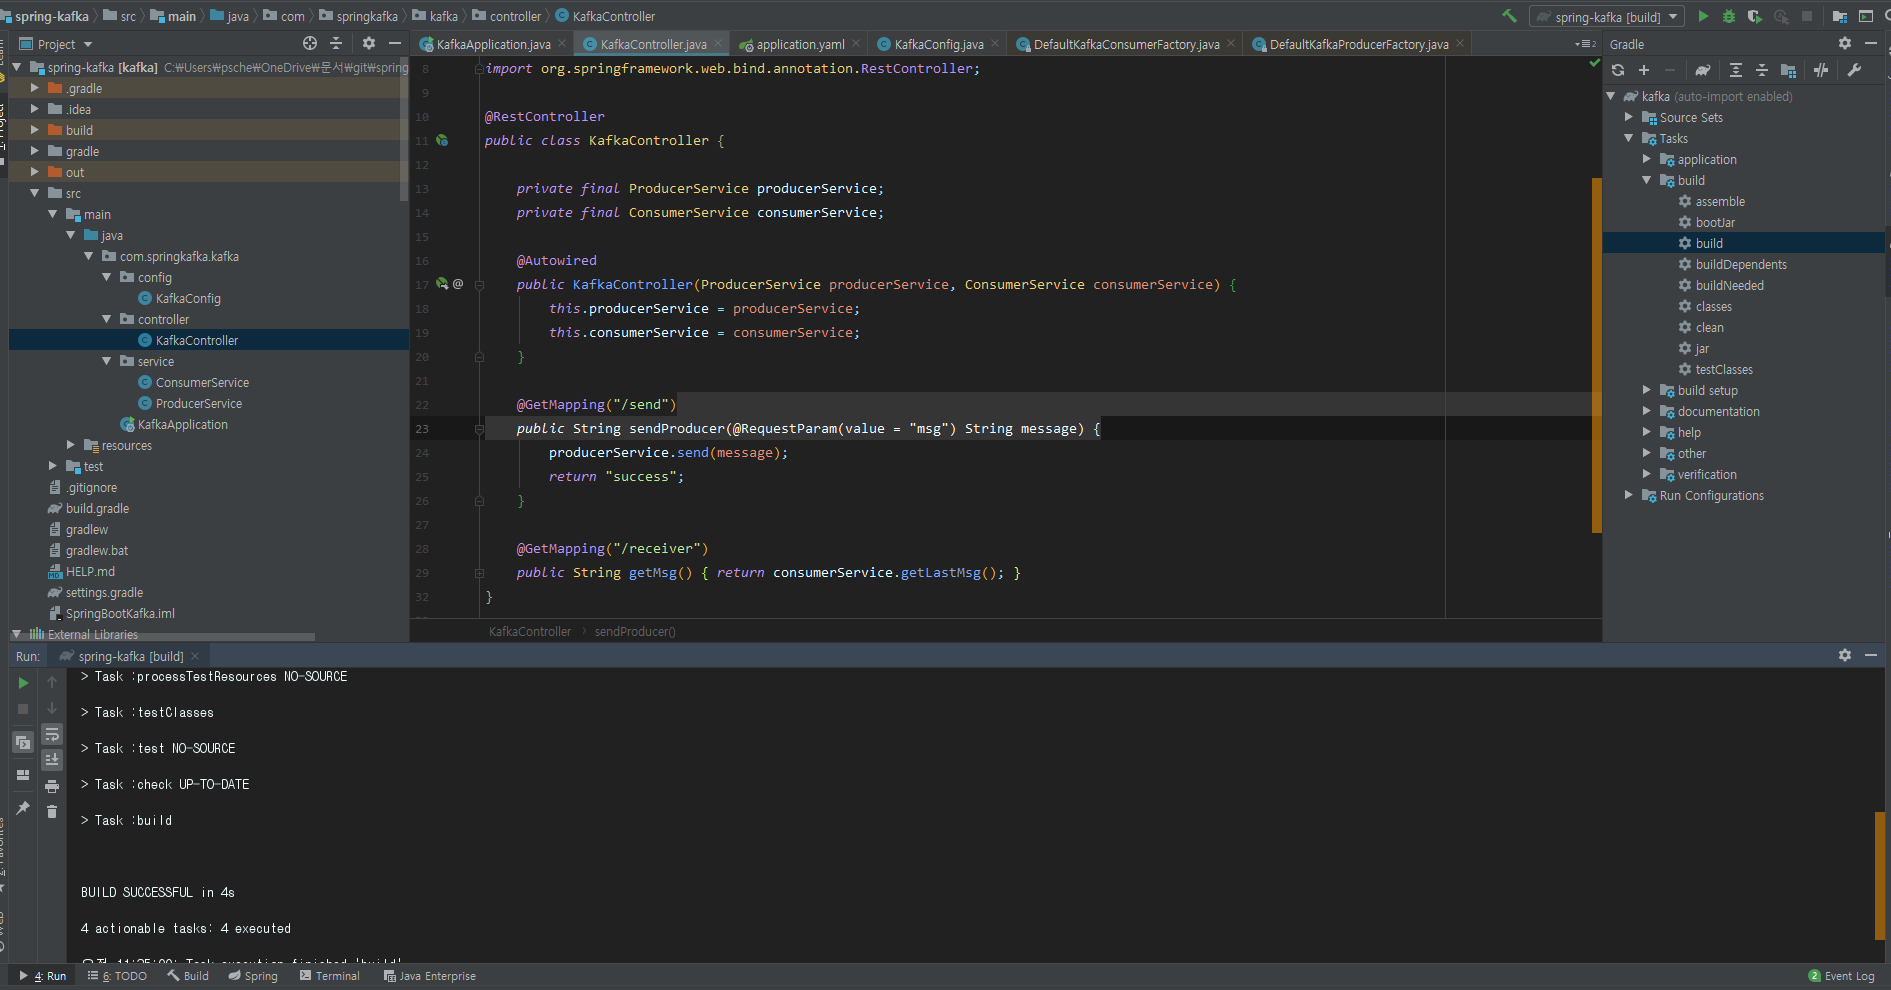This screenshot has height=990, width=1891.
Task: Close the KafkaController.java editor tab
Action: (x=717, y=43)
